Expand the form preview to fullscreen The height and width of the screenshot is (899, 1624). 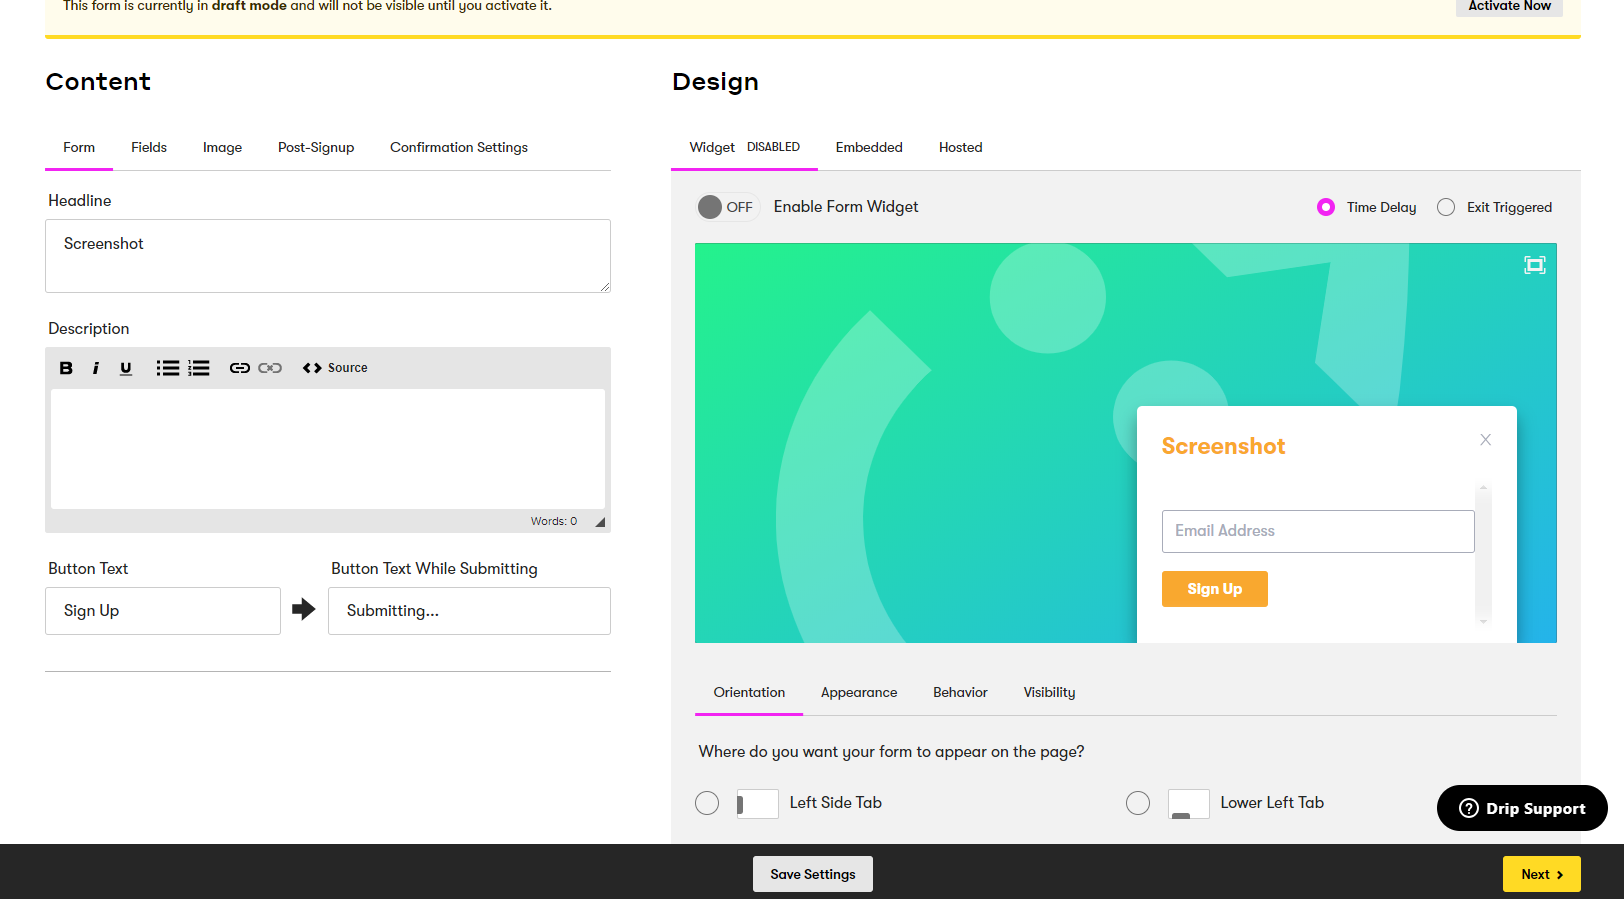coord(1534,265)
